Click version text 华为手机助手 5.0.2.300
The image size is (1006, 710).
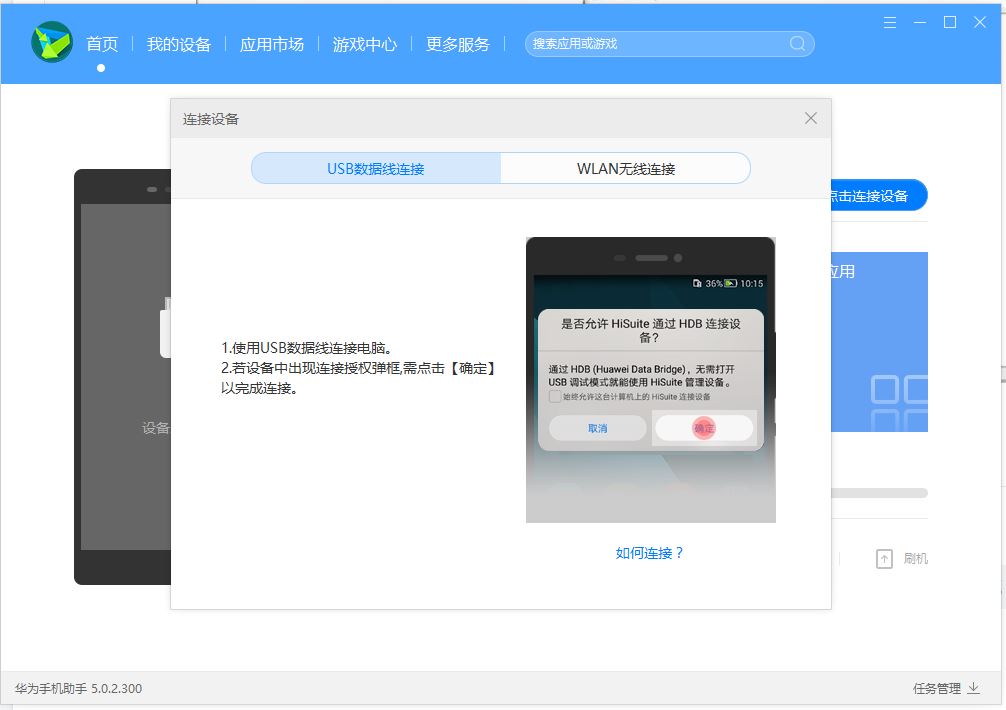[x=78, y=688]
